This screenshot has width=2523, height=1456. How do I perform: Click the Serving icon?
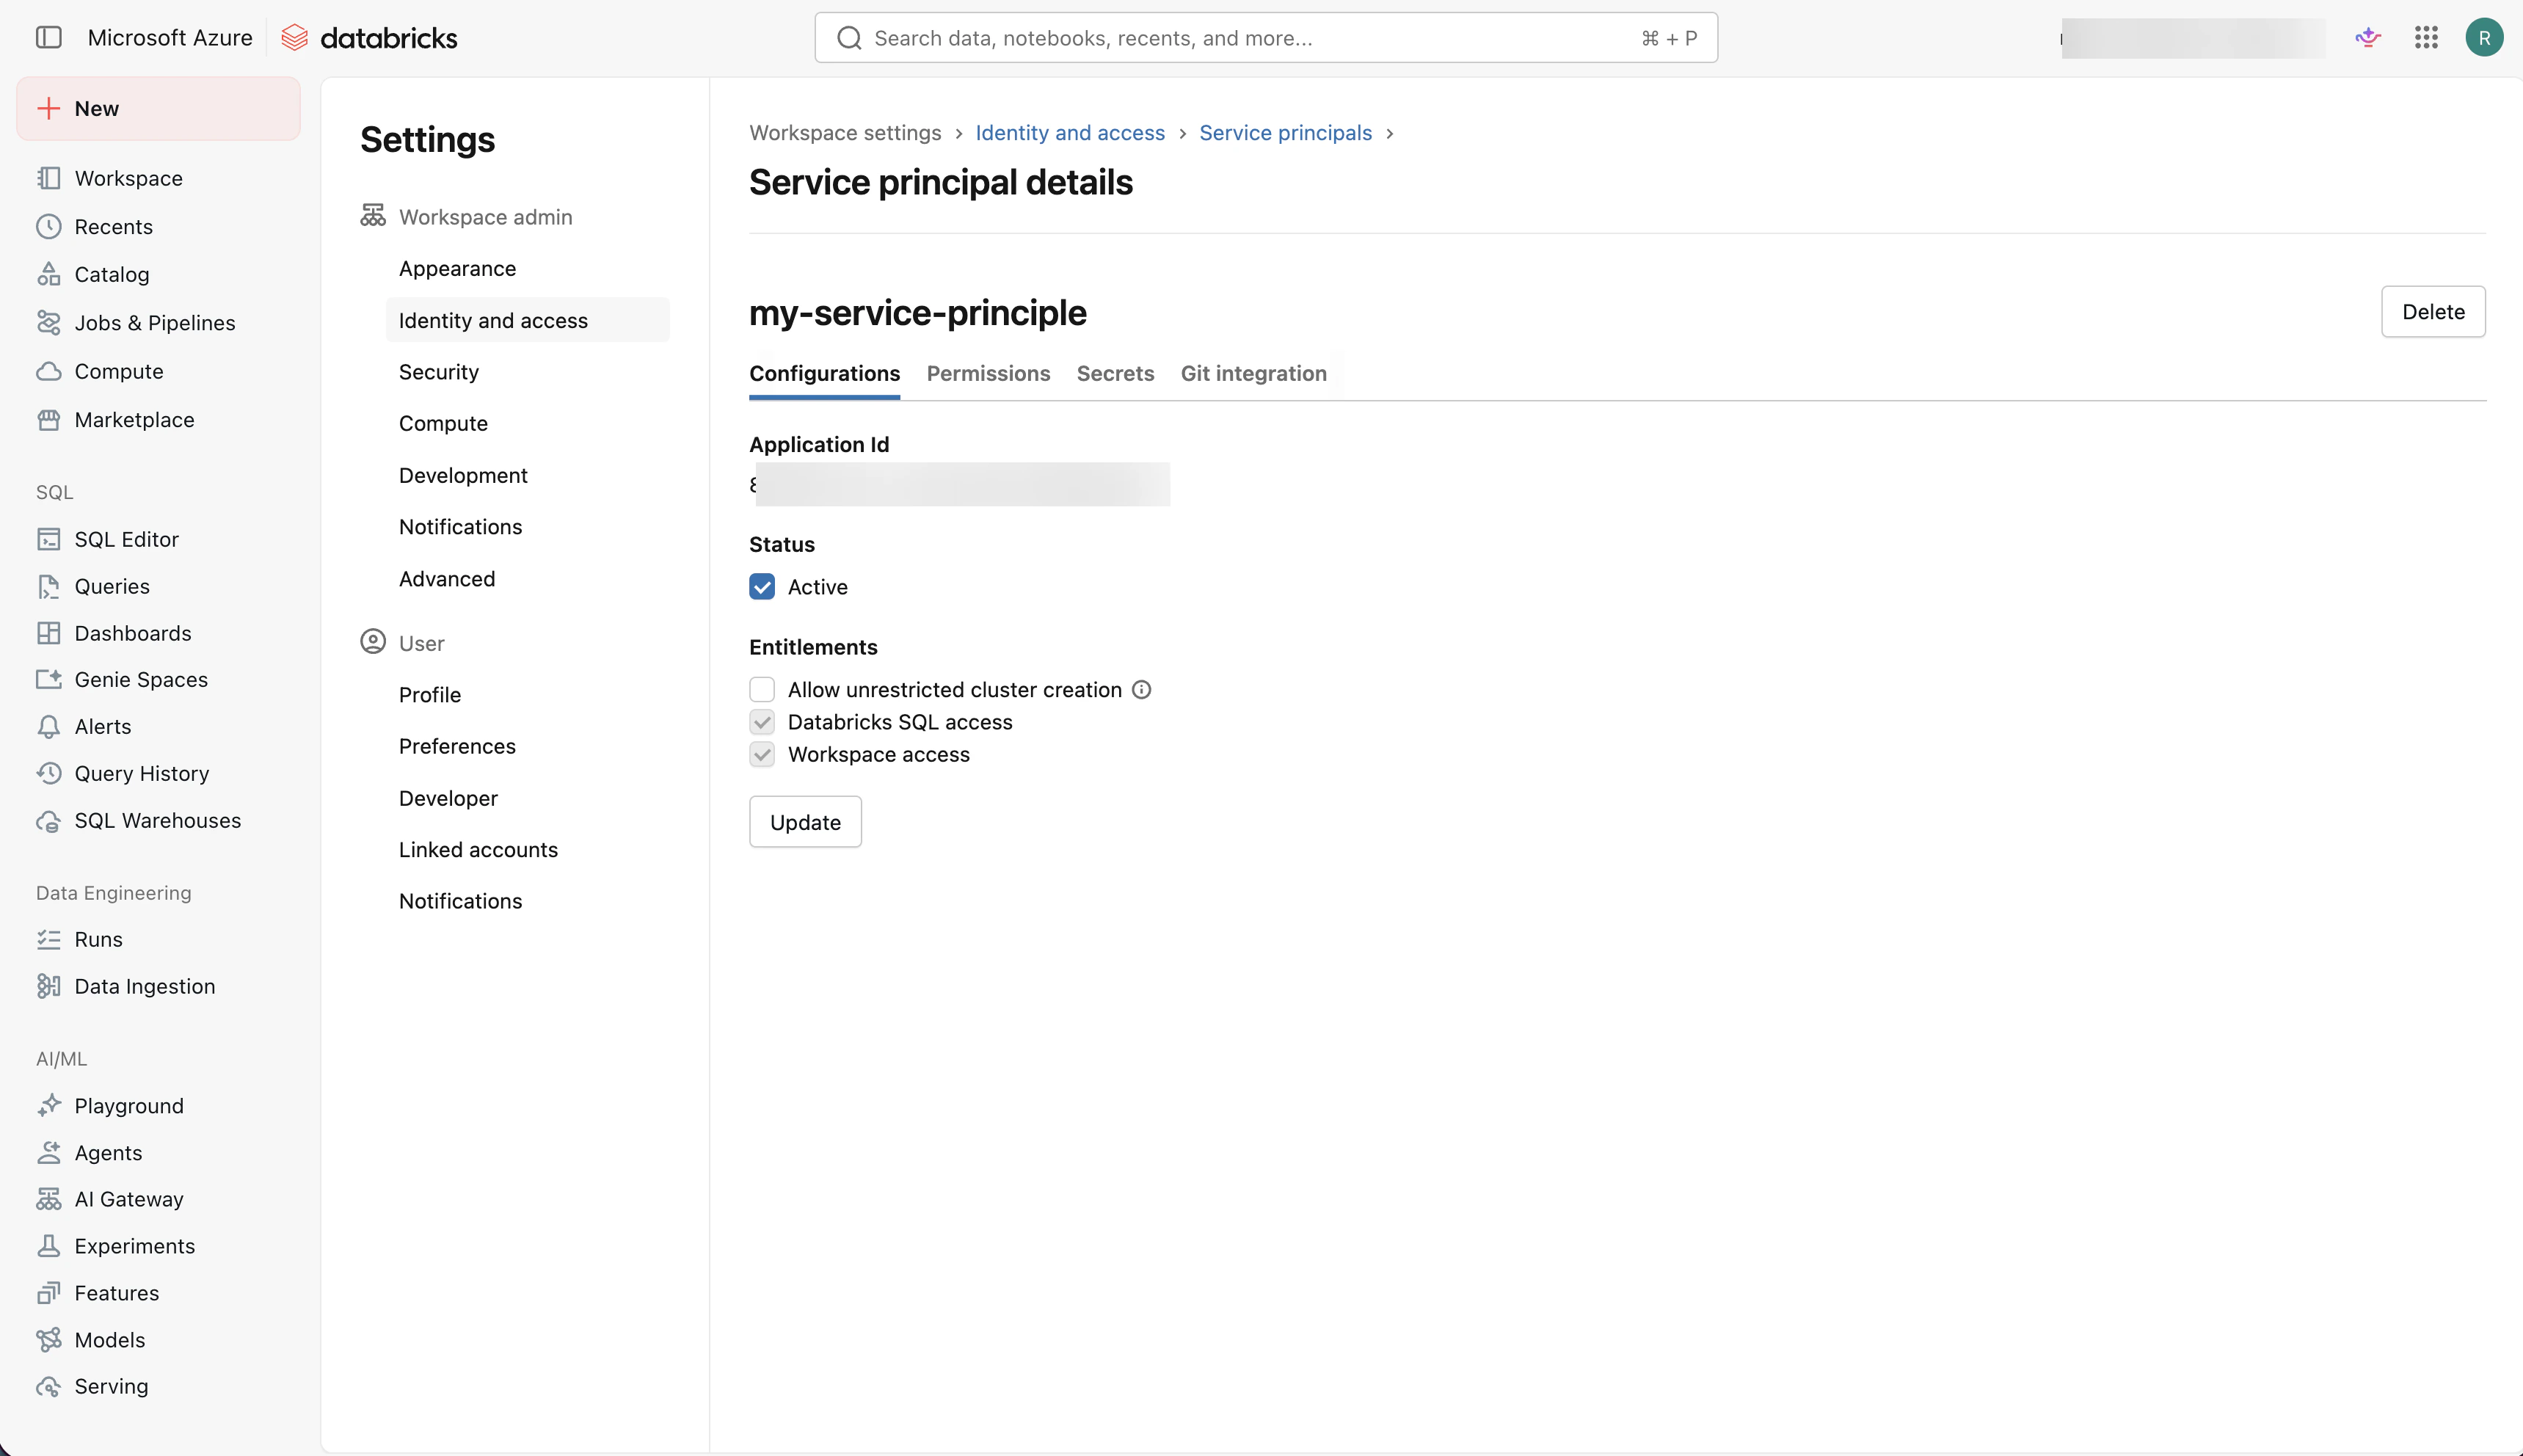[49, 1386]
